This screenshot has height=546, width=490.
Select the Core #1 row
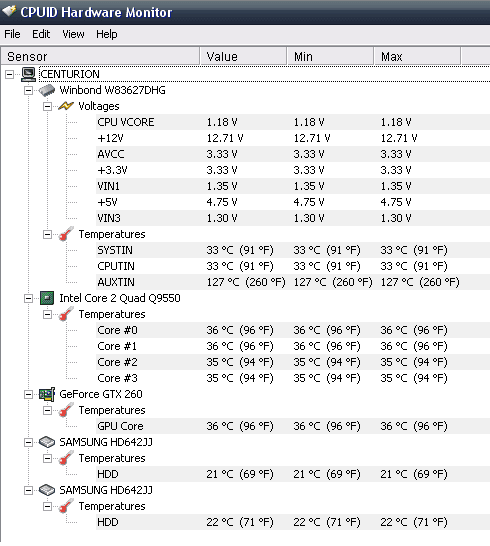[x=293, y=346]
